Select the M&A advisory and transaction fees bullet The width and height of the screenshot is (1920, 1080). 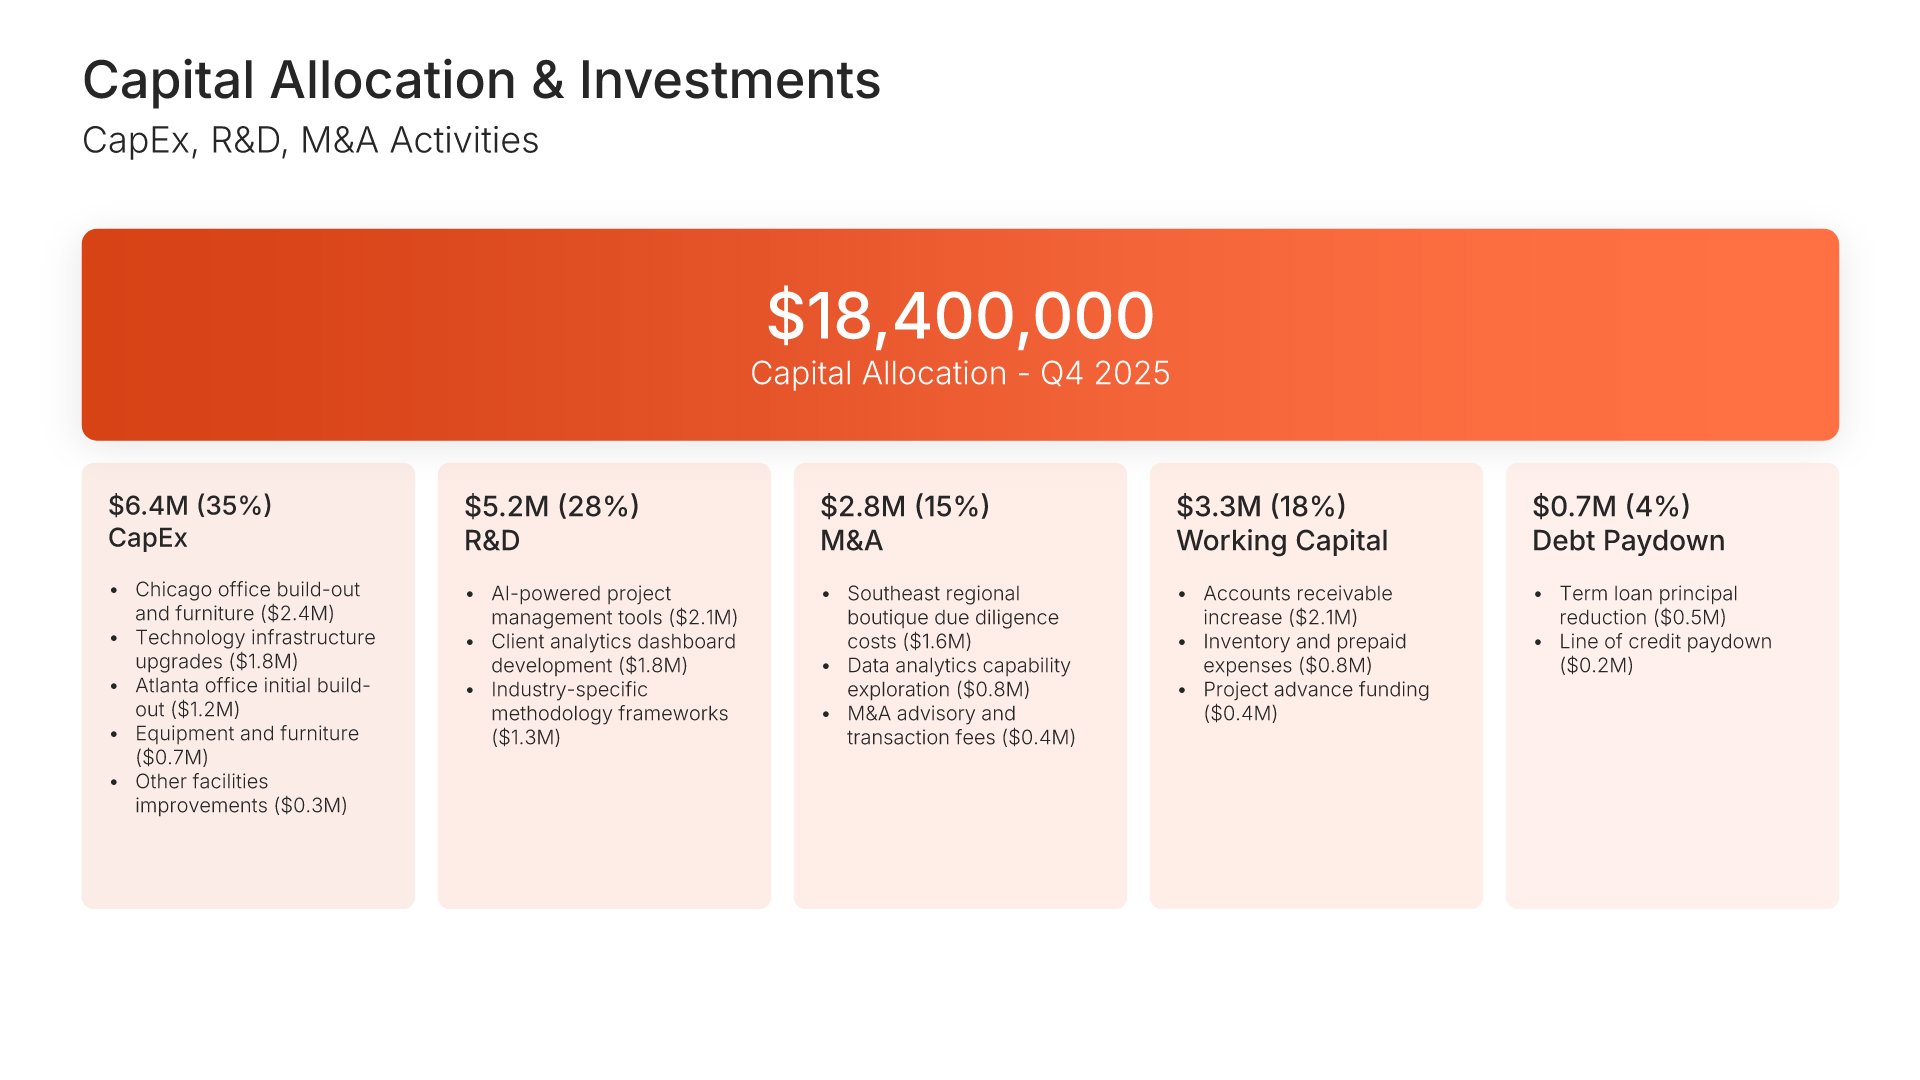tap(960, 725)
